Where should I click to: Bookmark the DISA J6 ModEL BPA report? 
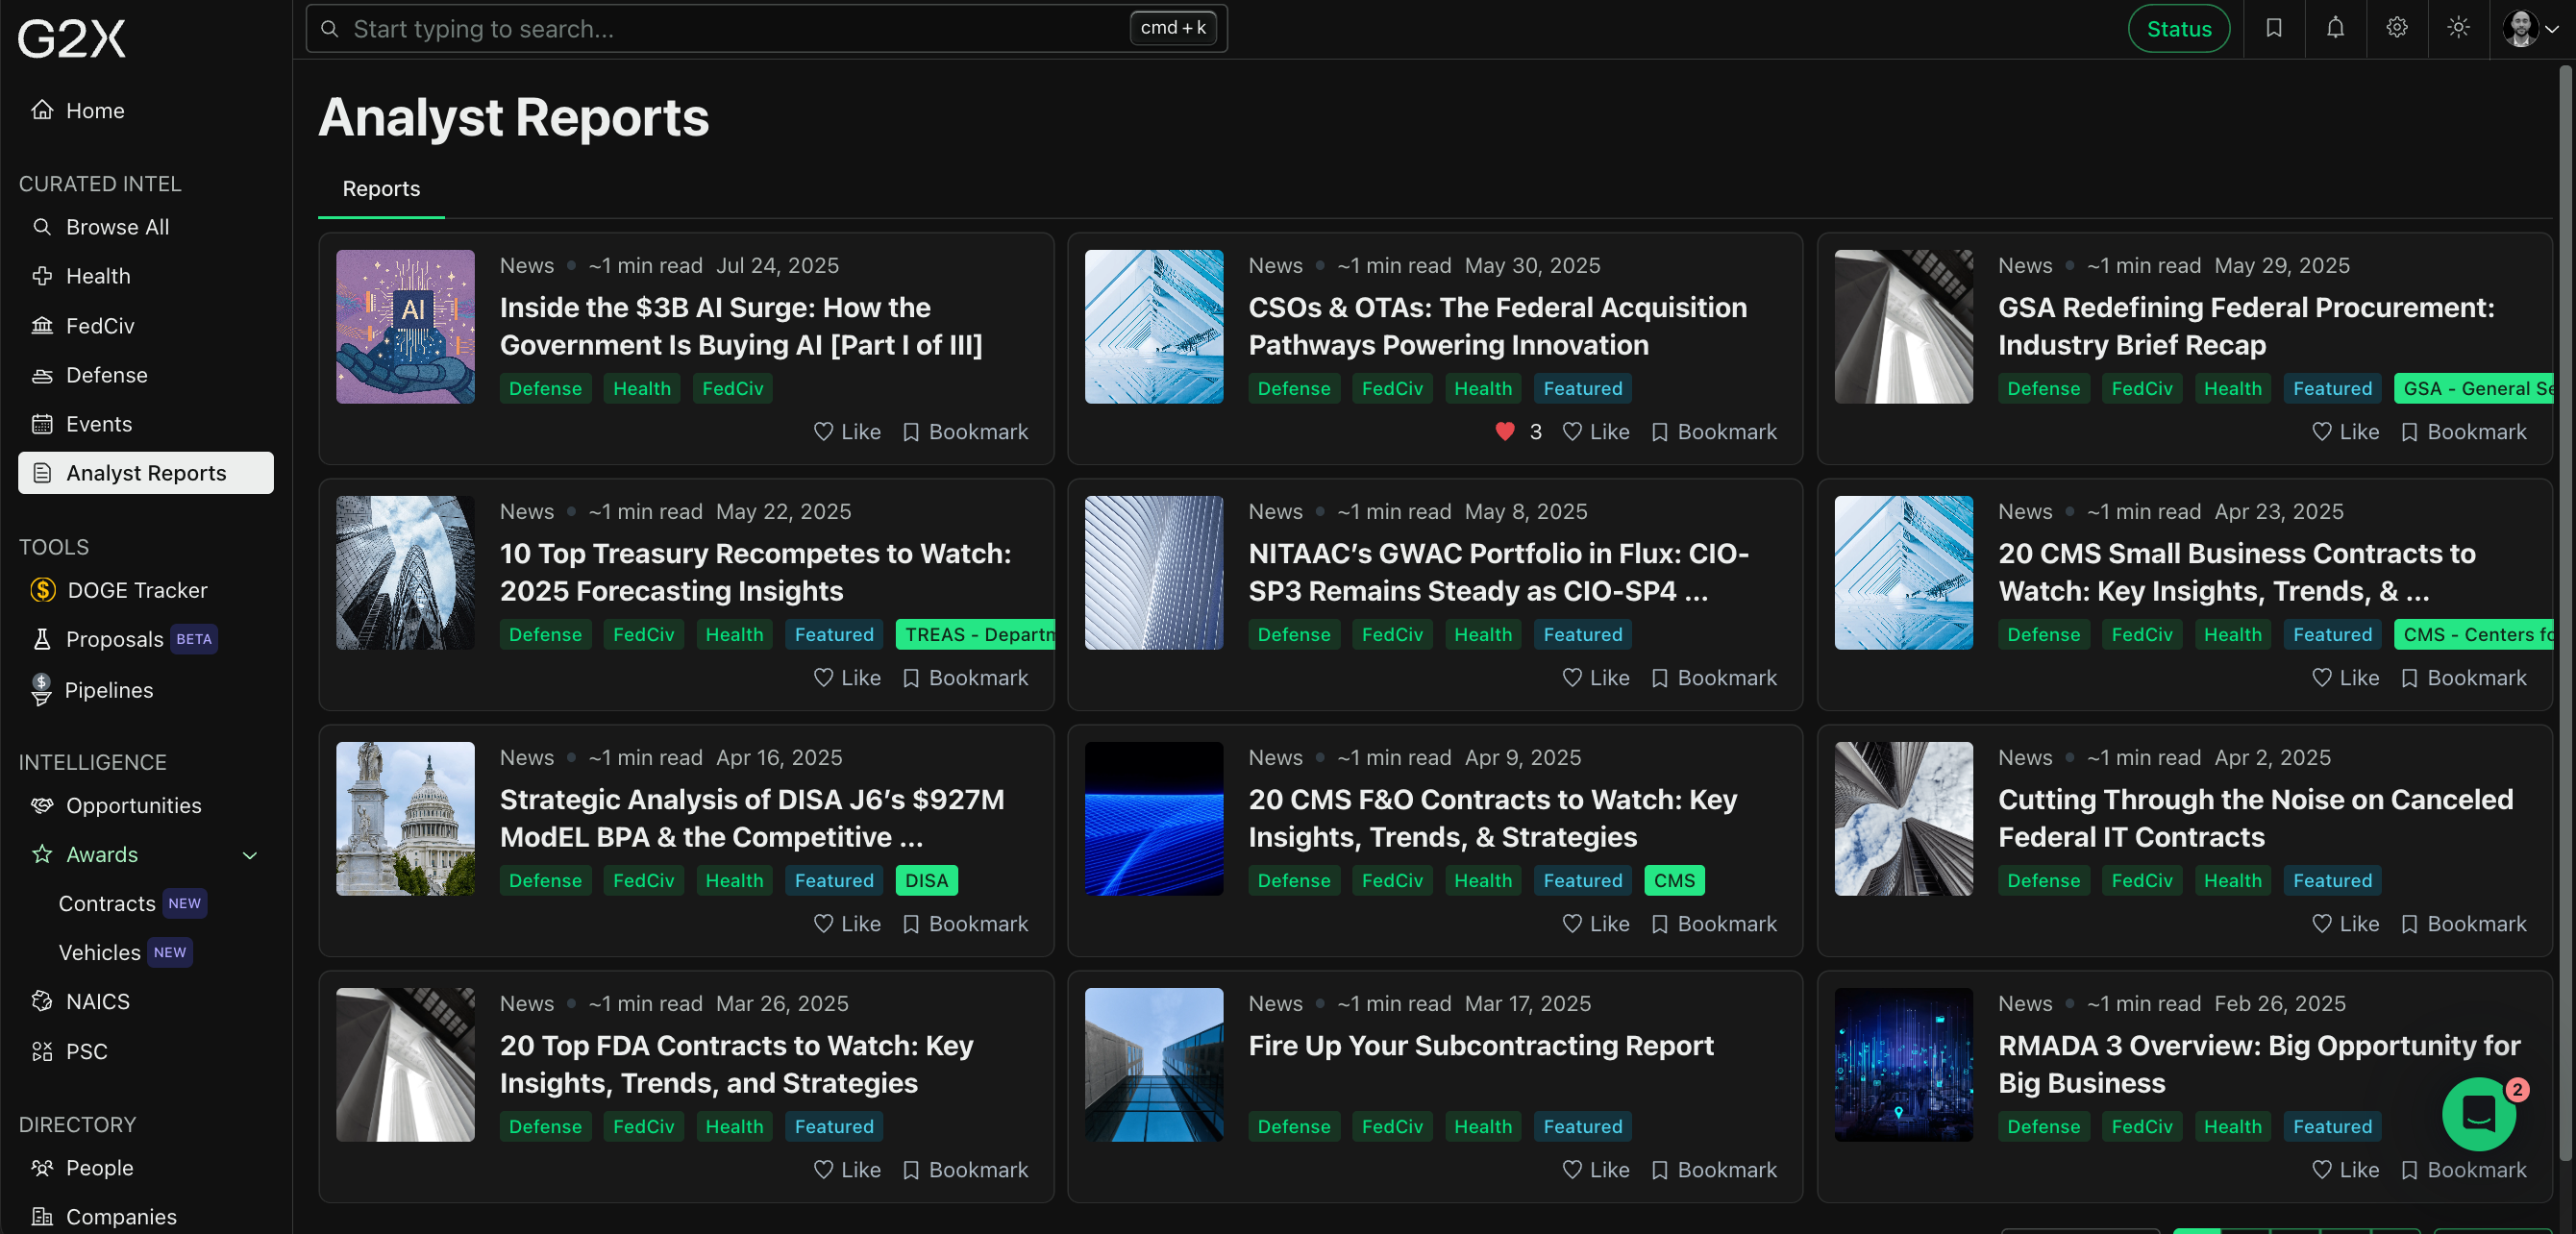(x=965, y=924)
